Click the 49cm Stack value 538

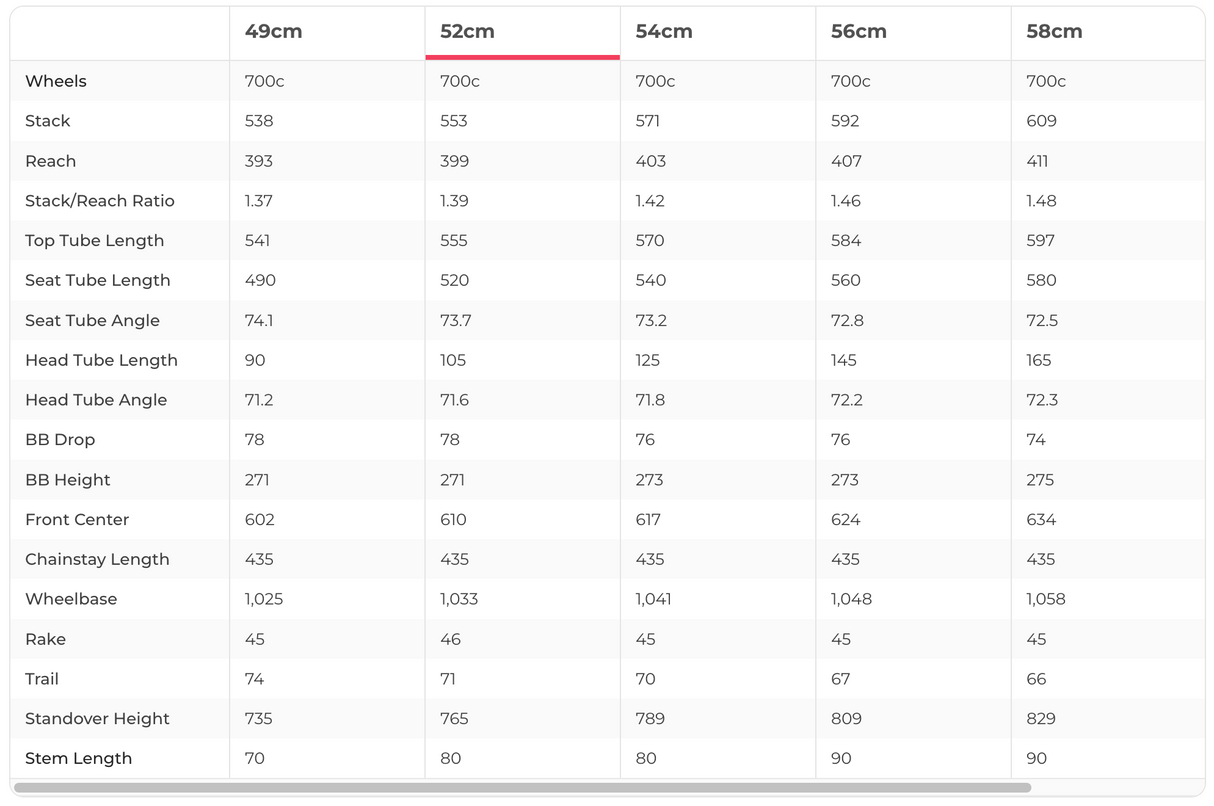[x=259, y=121]
